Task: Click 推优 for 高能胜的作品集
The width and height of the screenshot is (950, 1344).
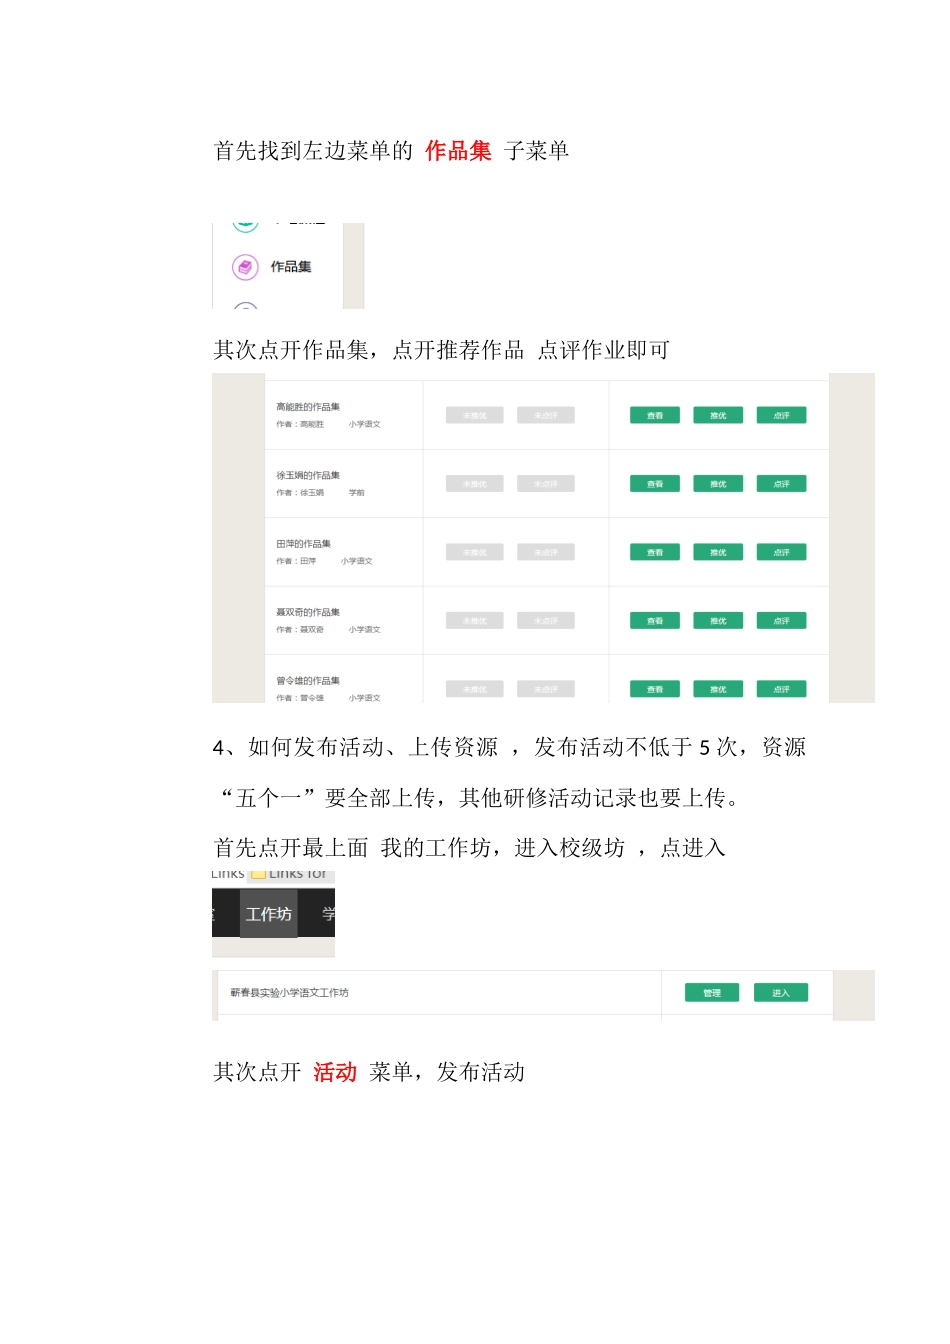Action: coord(718,415)
